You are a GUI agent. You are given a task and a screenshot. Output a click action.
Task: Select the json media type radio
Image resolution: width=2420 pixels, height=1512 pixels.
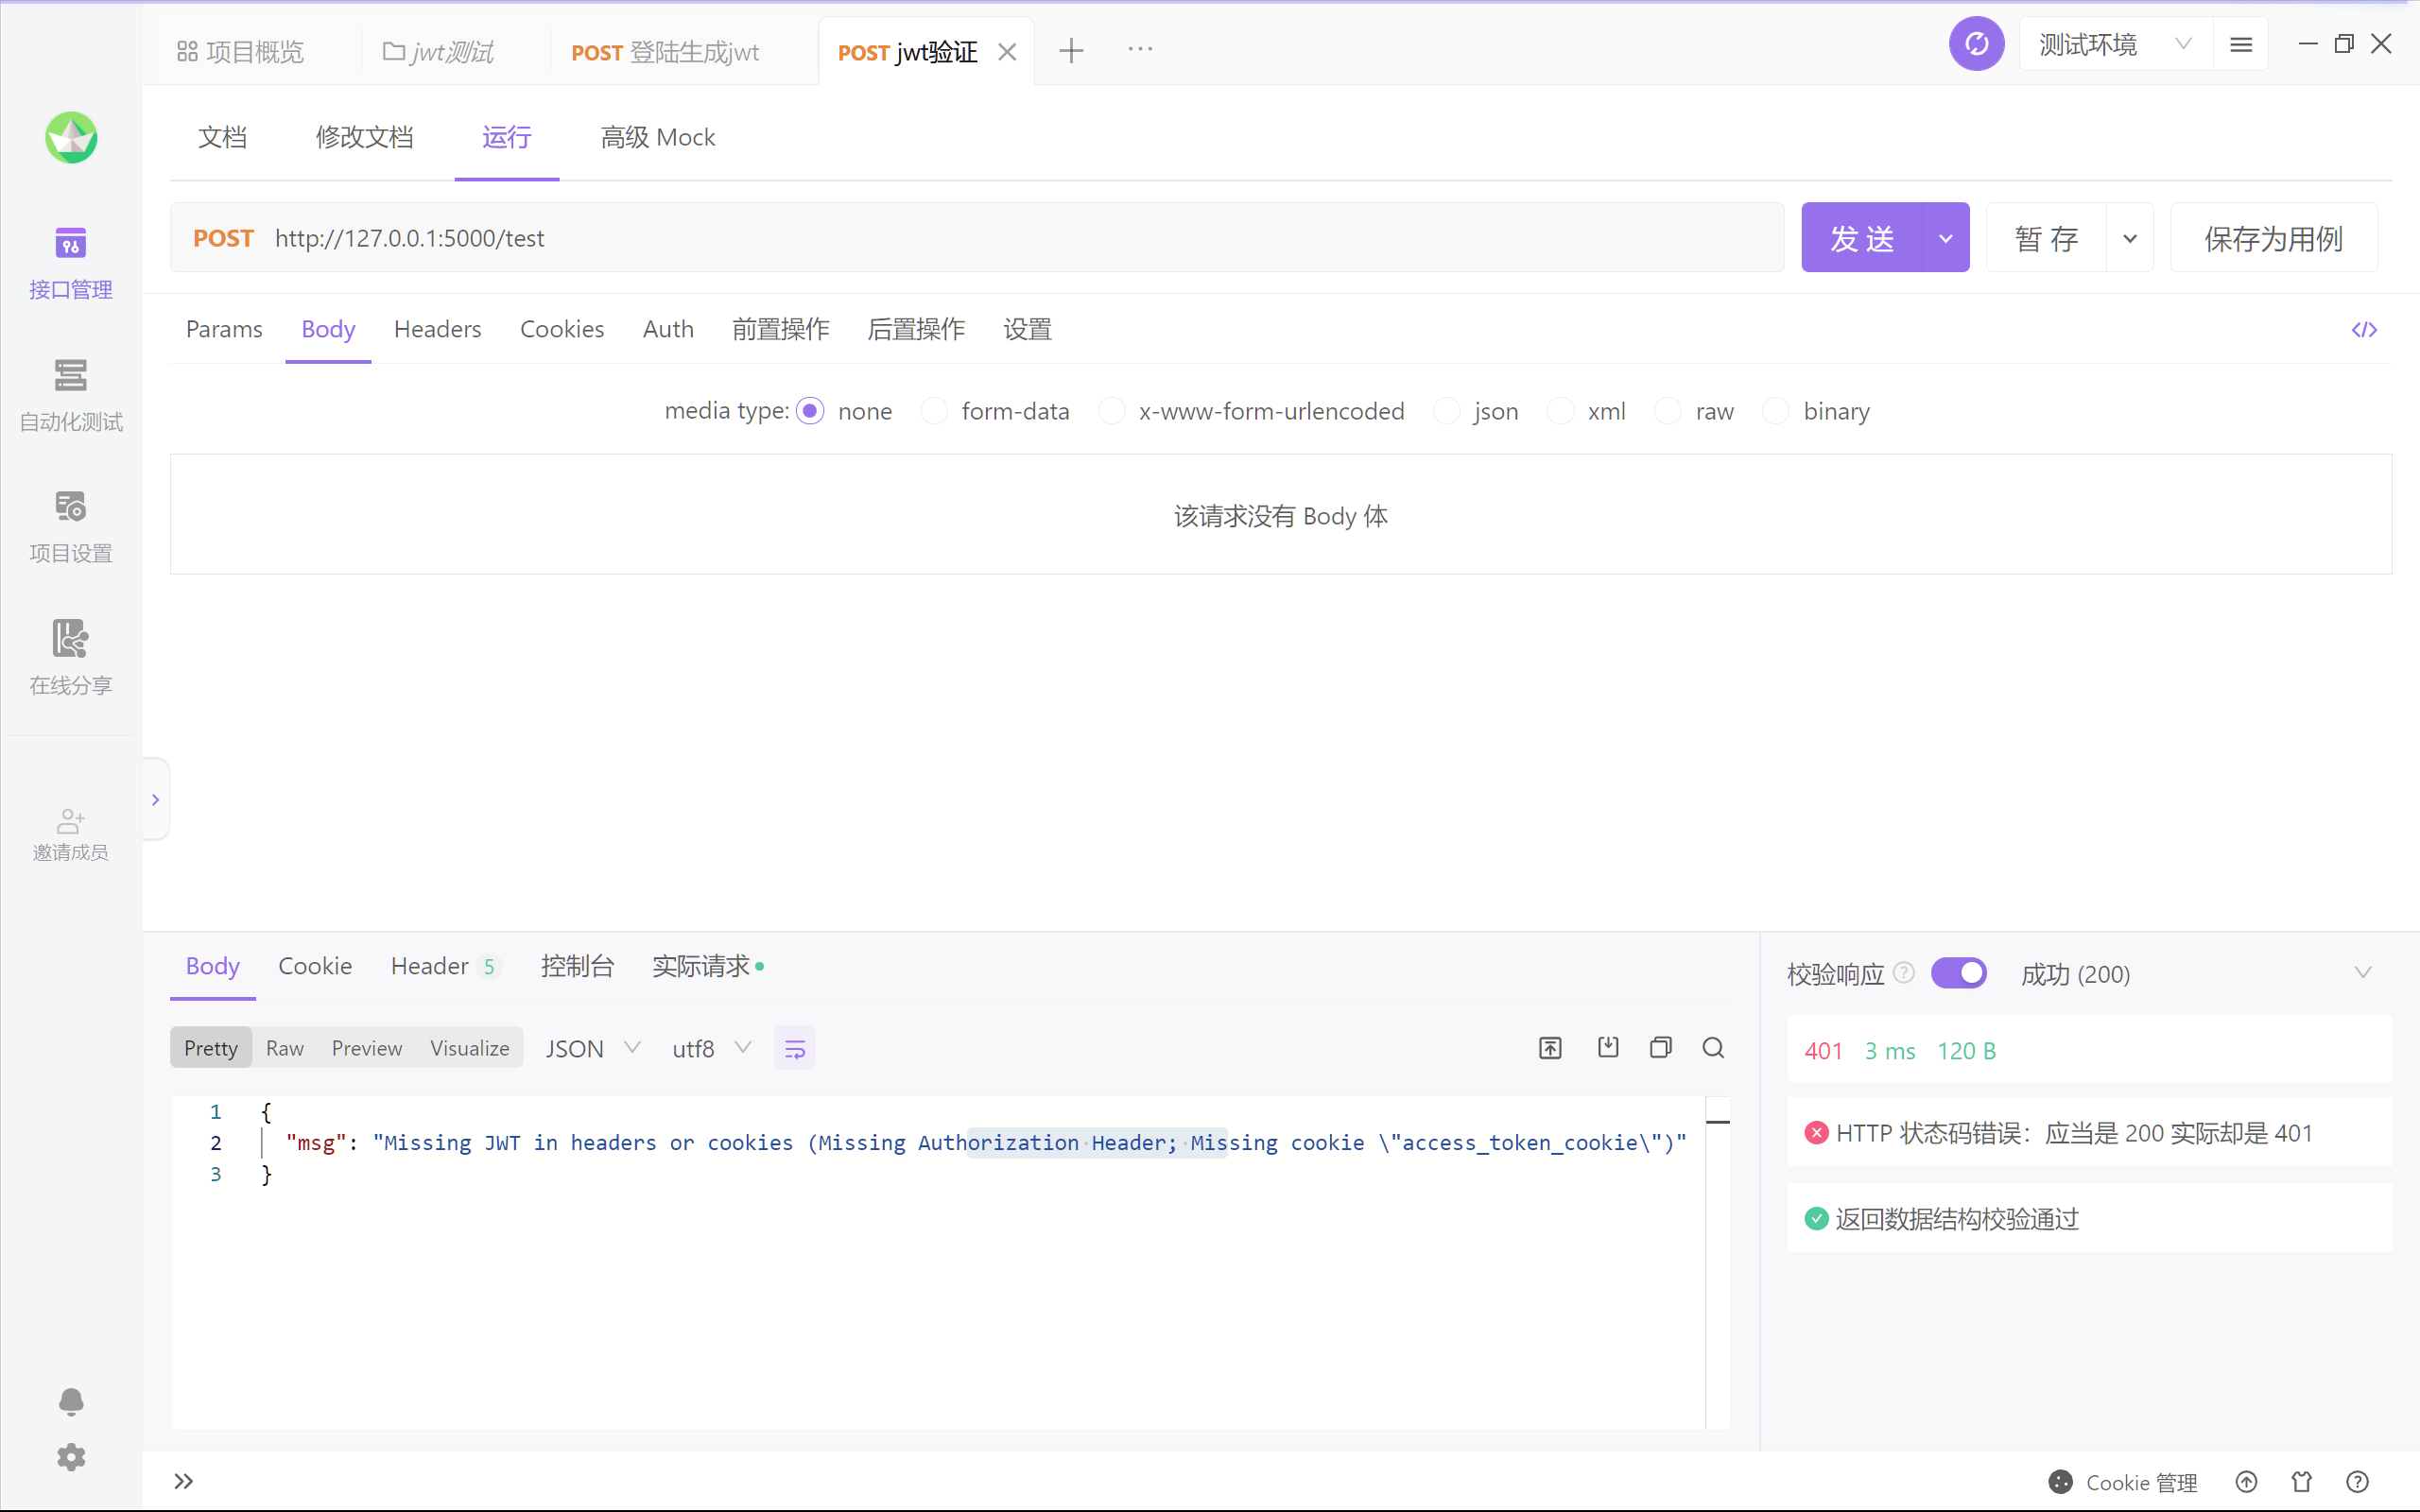tap(1446, 411)
